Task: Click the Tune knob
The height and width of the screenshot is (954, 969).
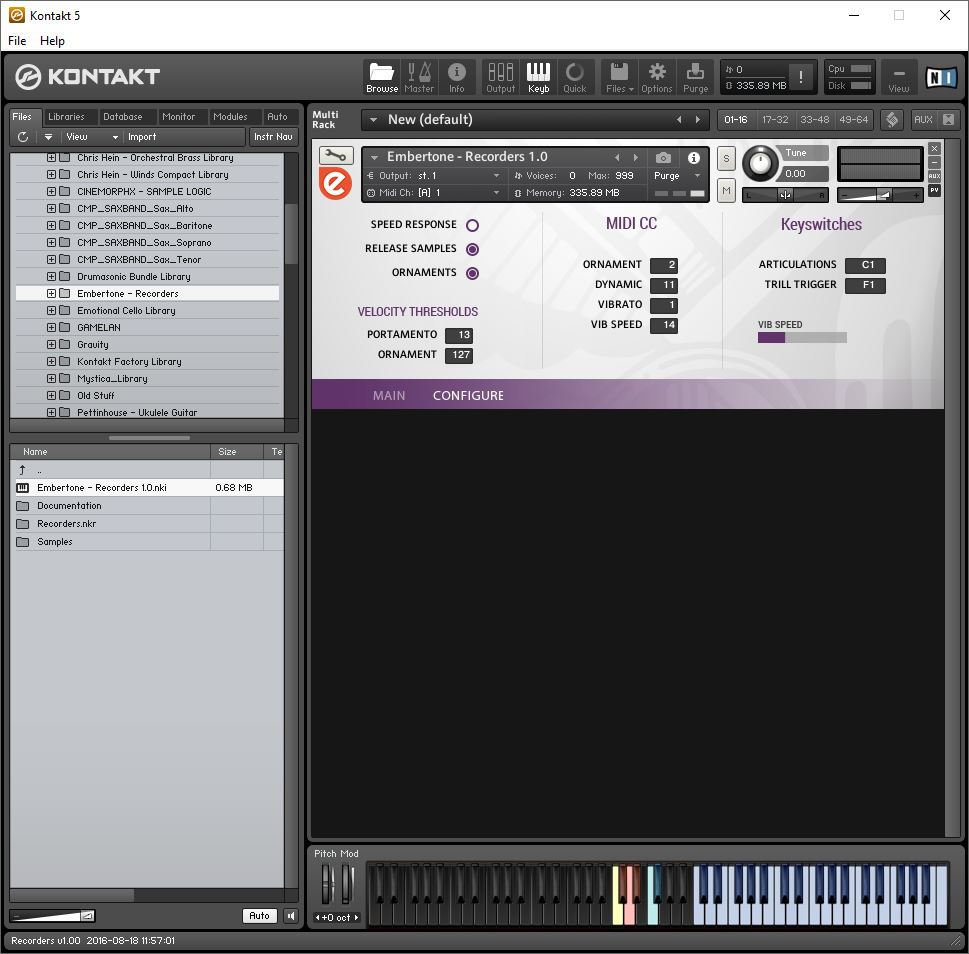Action: (760, 164)
